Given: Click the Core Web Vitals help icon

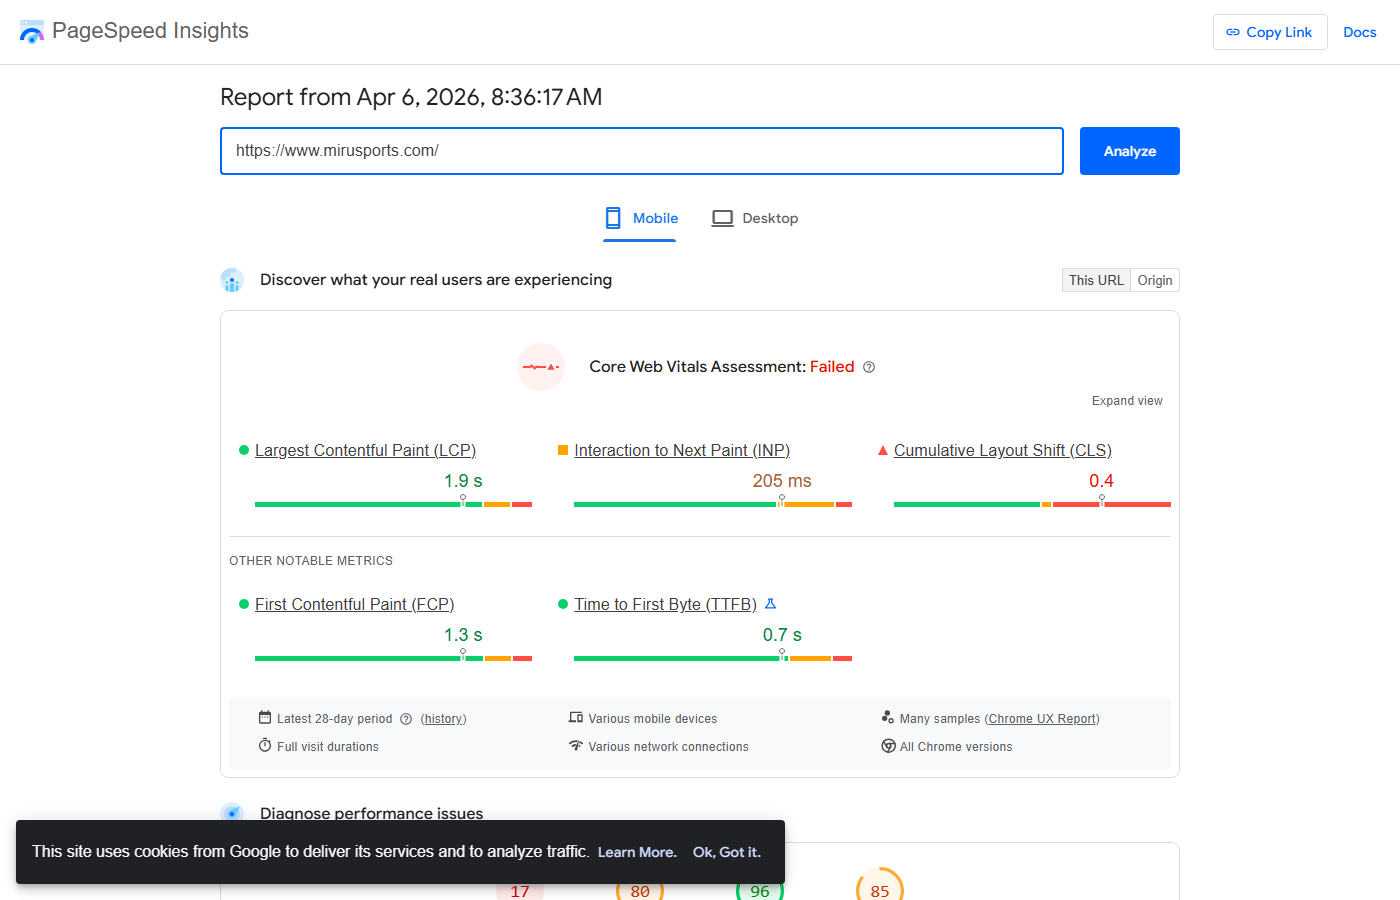Looking at the screenshot, I should tap(869, 367).
